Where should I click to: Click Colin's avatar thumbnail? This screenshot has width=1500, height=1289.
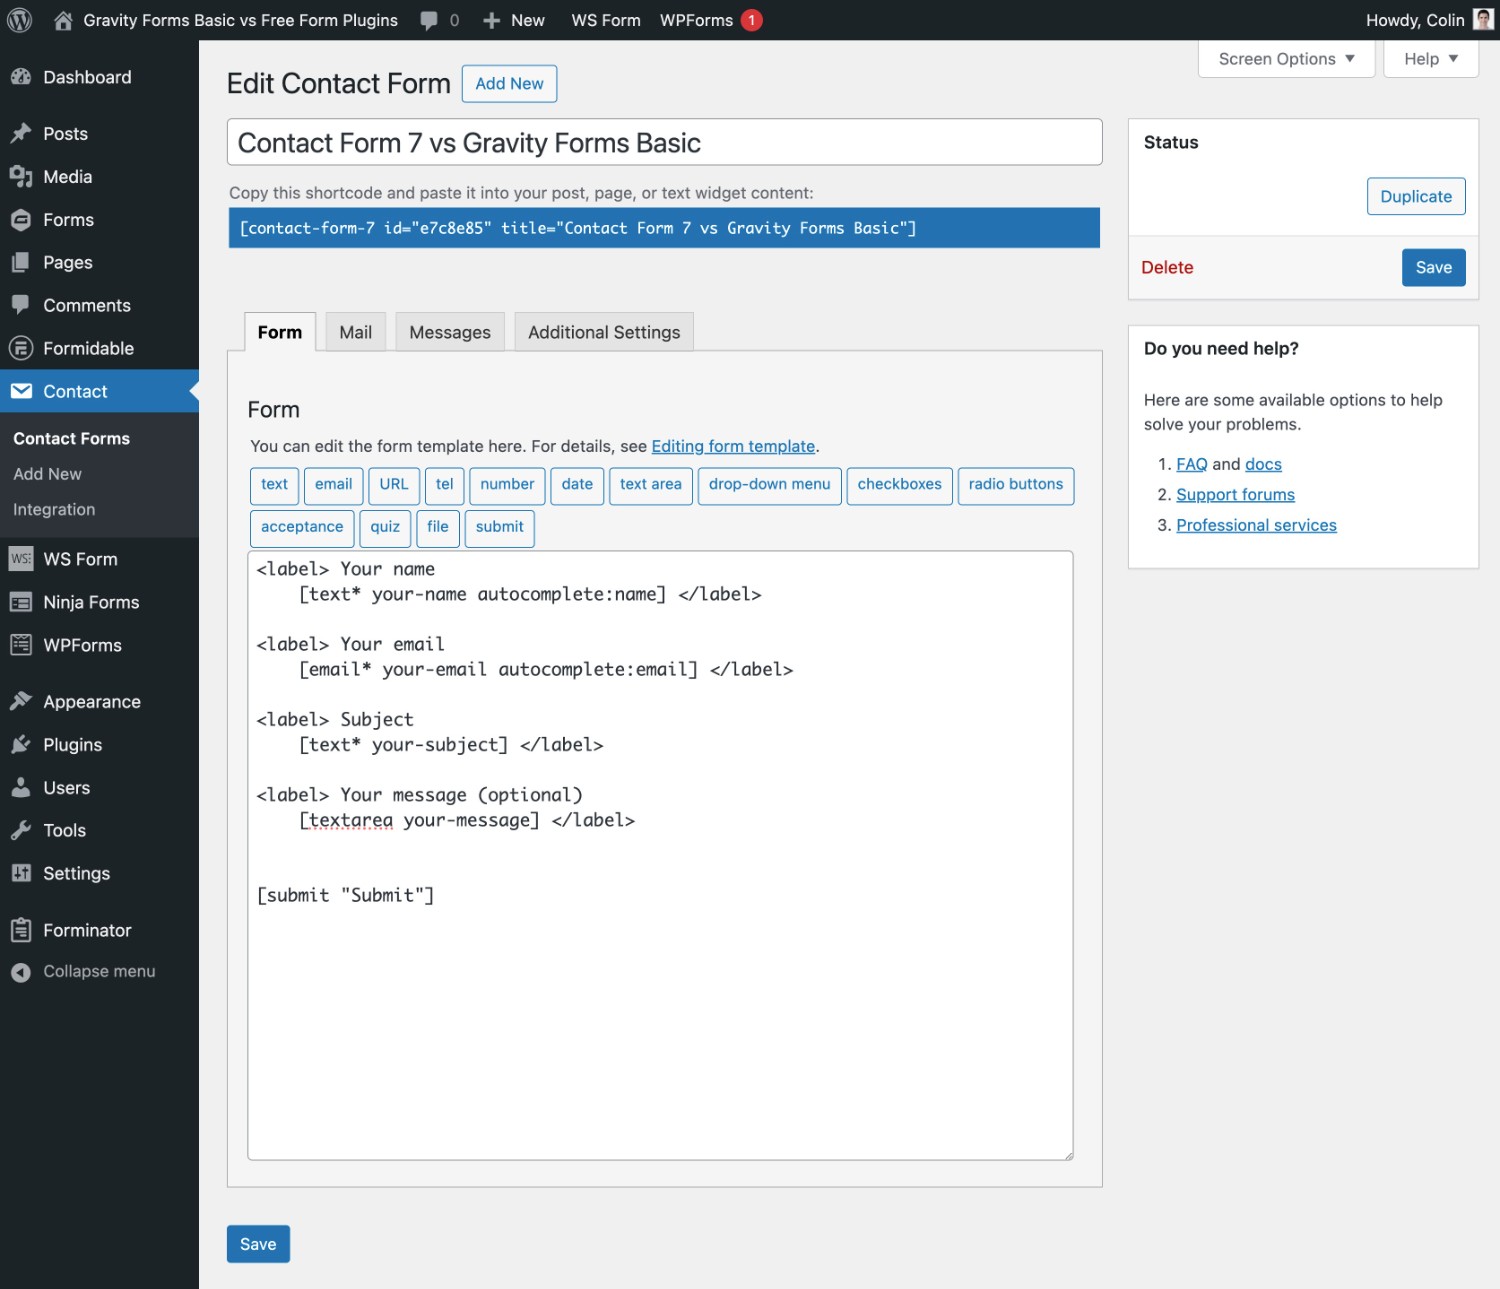tap(1484, 20)
